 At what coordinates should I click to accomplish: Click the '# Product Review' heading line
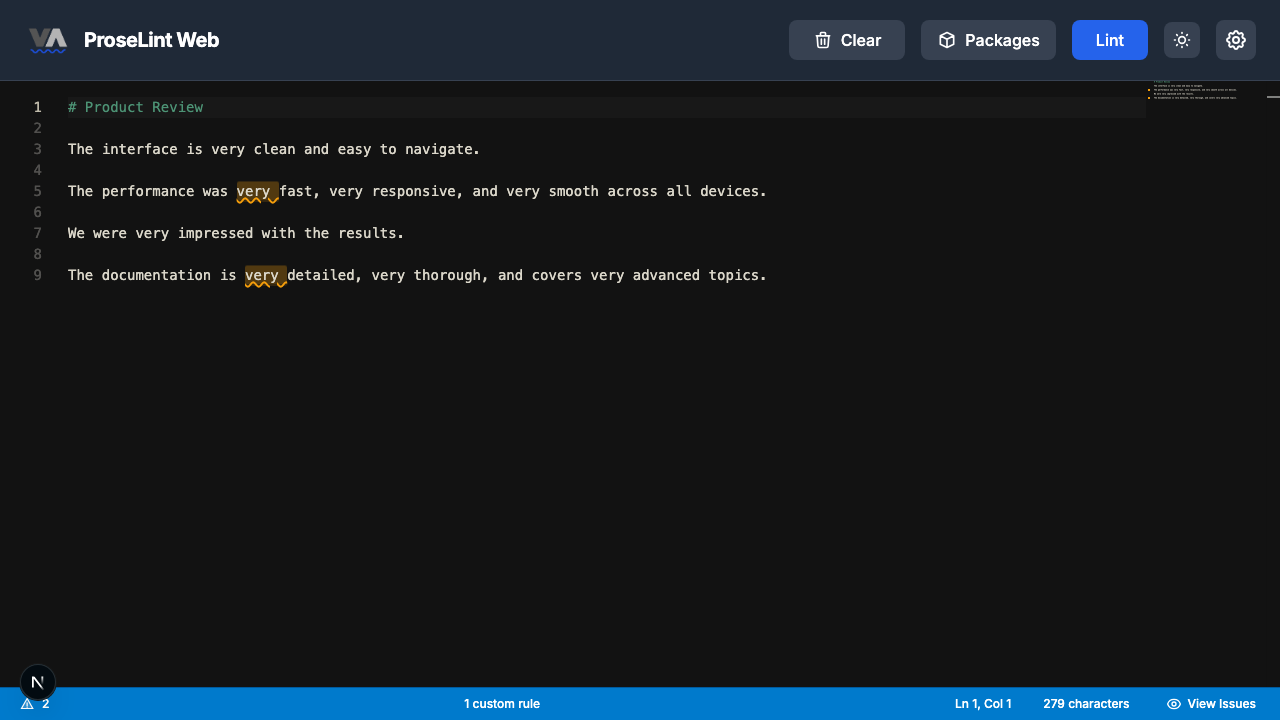135,107
